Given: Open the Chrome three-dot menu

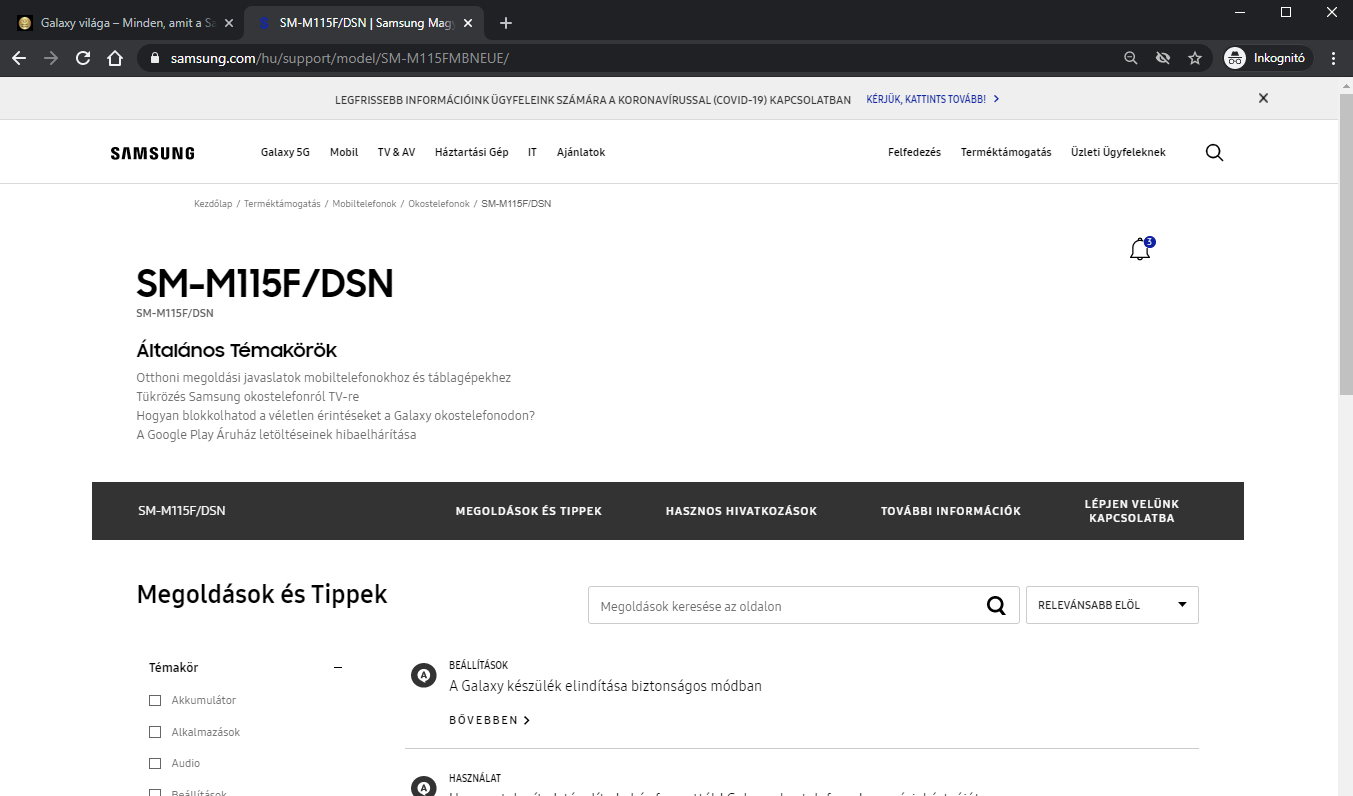Looking at the screenshot, I should [x=1333, y=58].
